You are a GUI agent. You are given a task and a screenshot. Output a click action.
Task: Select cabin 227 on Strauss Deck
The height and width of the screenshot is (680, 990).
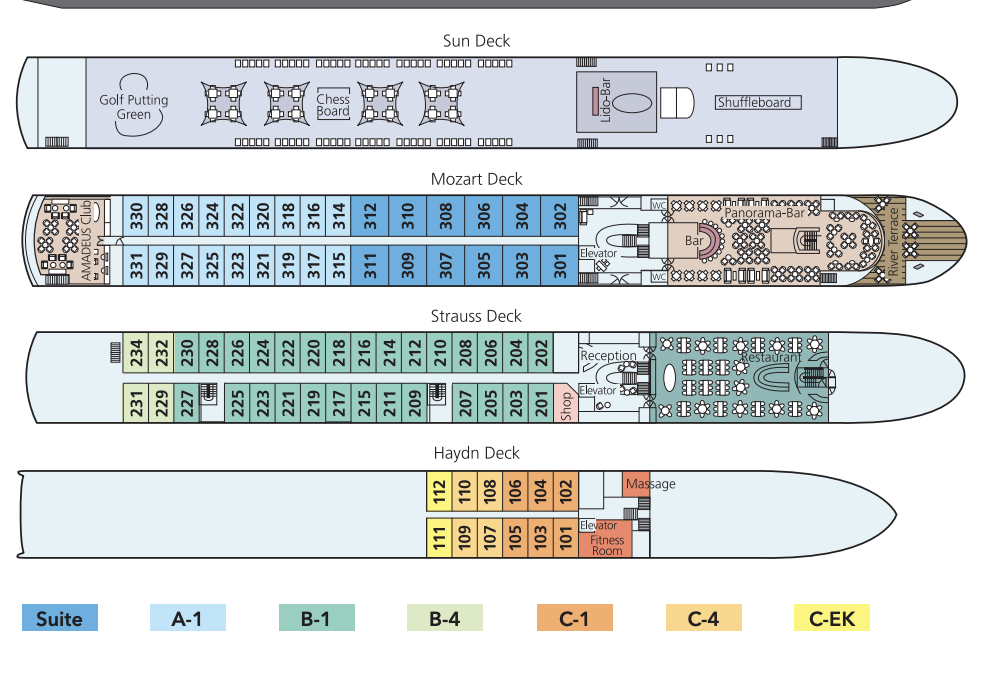(186, 403)
